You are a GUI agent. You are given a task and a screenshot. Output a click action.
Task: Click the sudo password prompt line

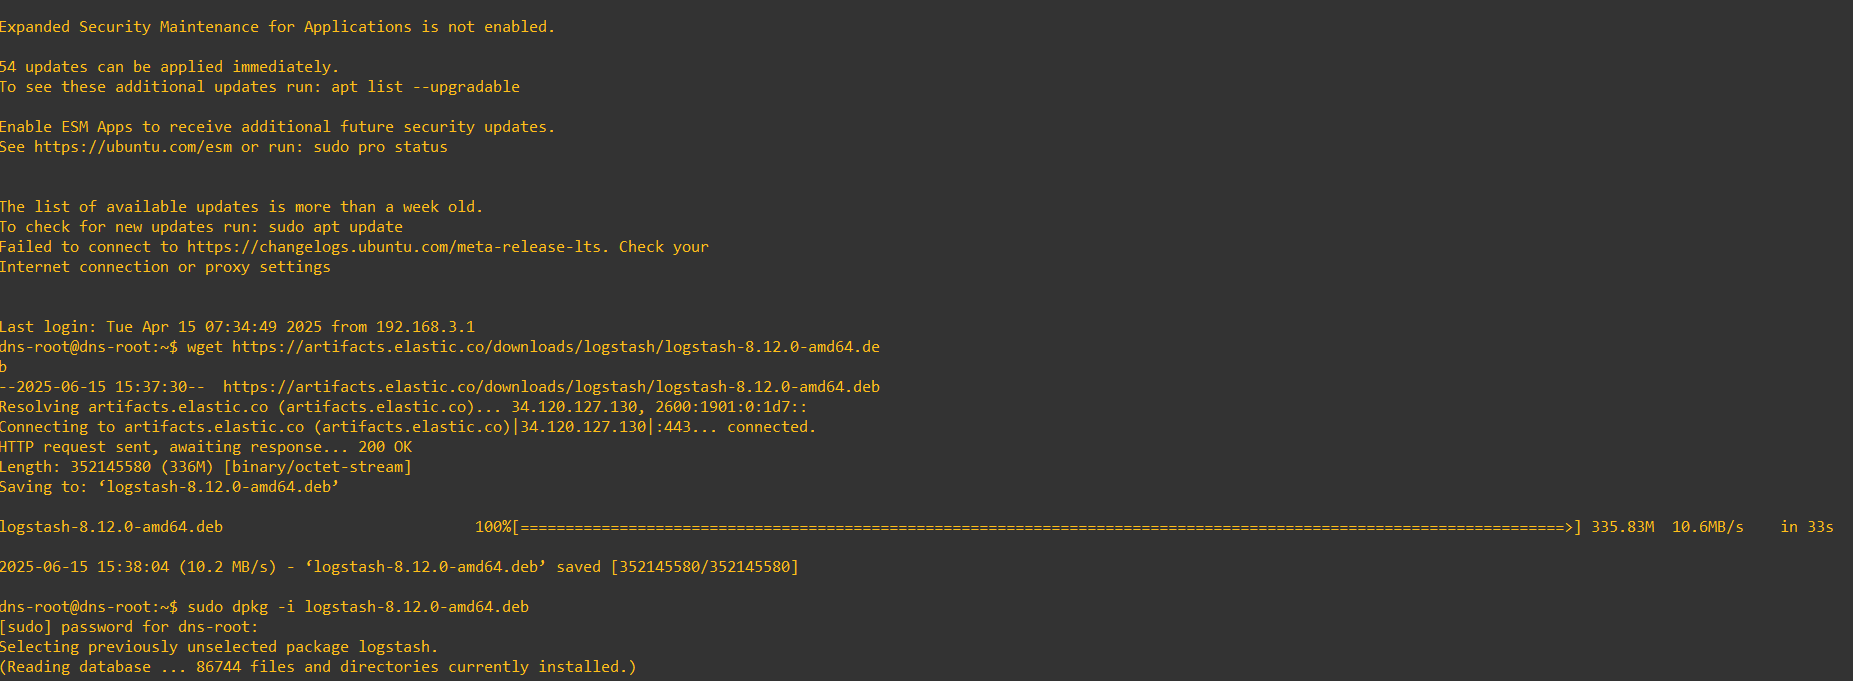pyautogui.click(x=129, y=627)
